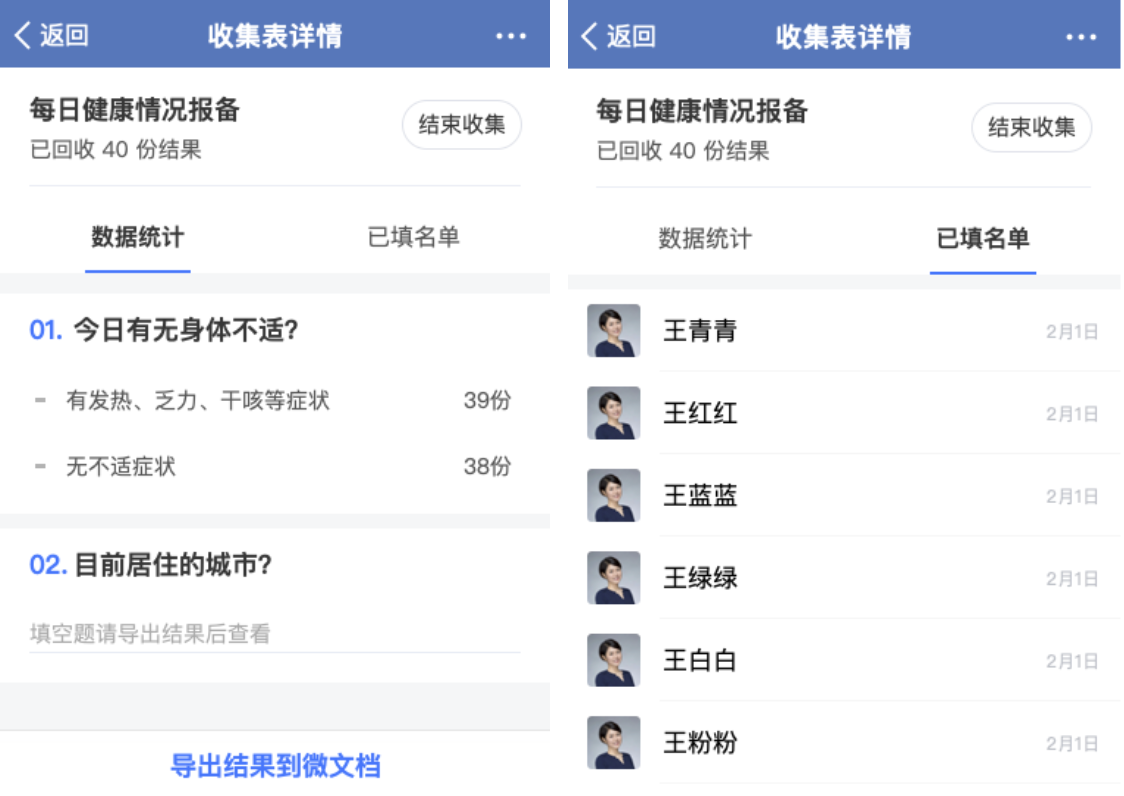Expand the 无不适症状 option row
This screenshot has width=1124, height=796.
273,466
